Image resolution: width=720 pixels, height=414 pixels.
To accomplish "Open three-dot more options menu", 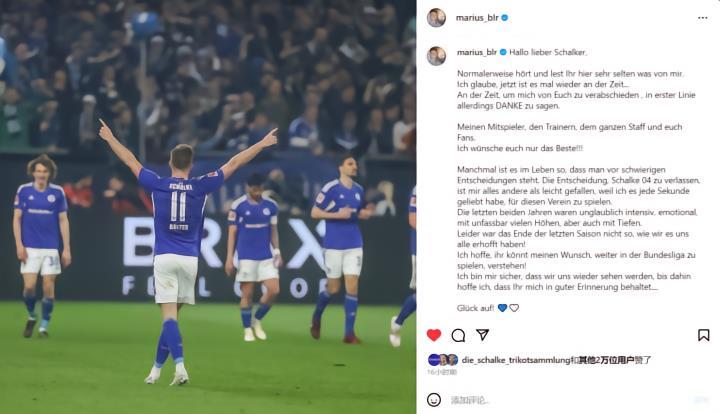I will point(703,18).
